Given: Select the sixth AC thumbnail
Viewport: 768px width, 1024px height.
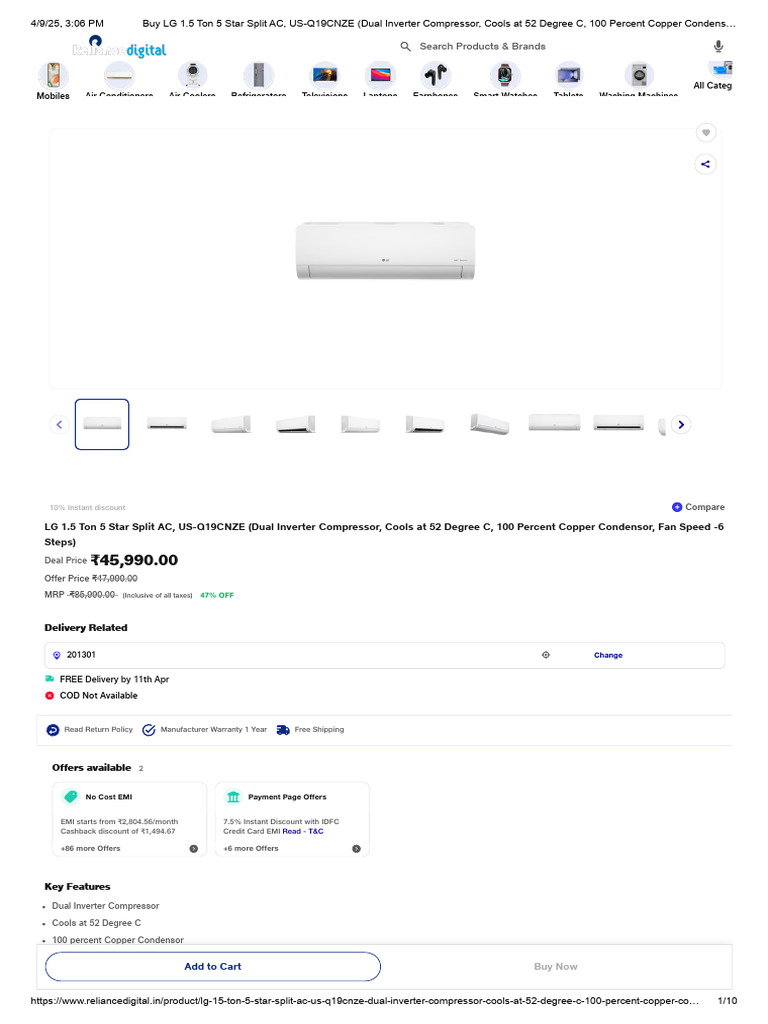Looking at the screenshot, I should tap(425, 424).
